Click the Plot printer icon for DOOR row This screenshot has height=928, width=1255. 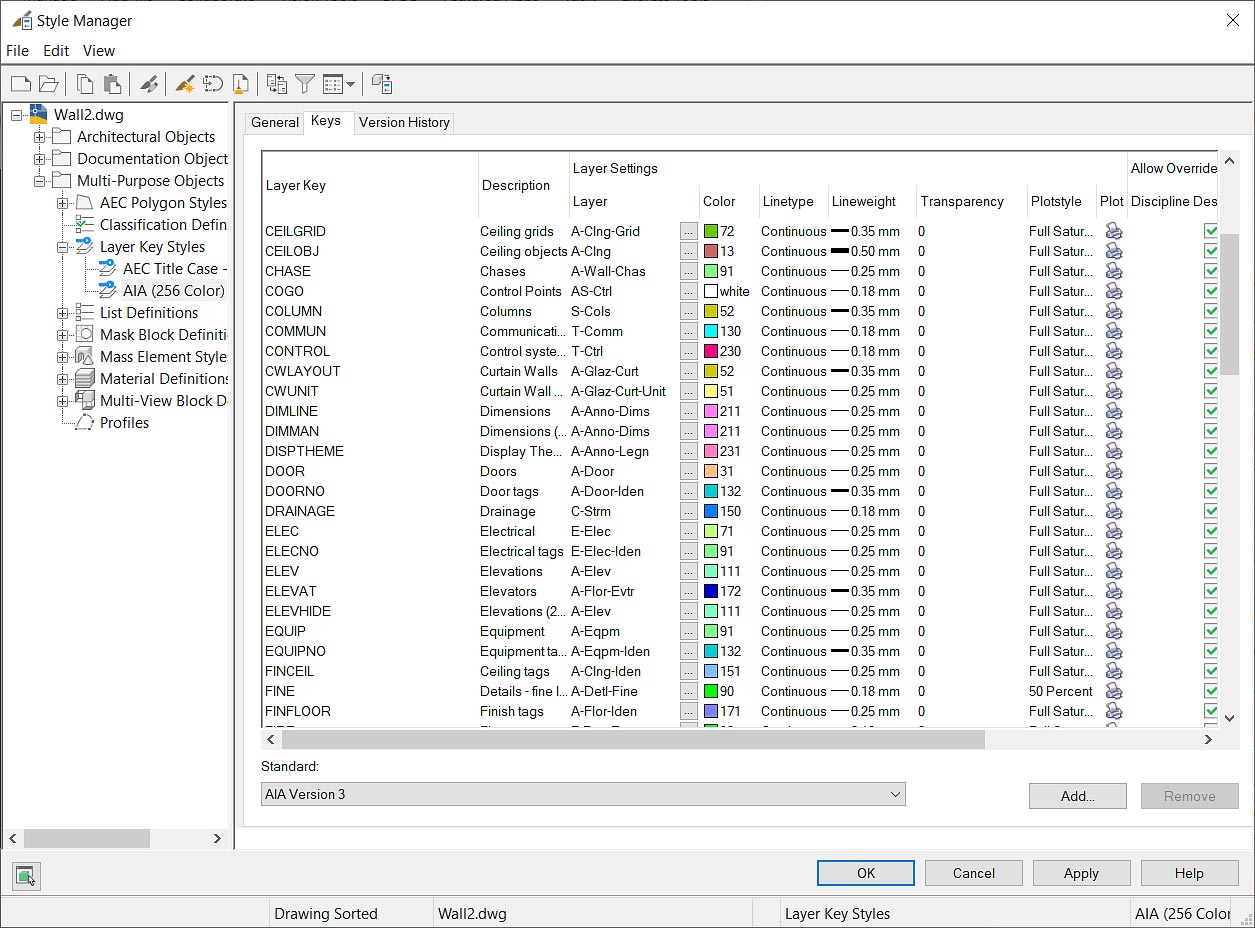[1112, 471]
